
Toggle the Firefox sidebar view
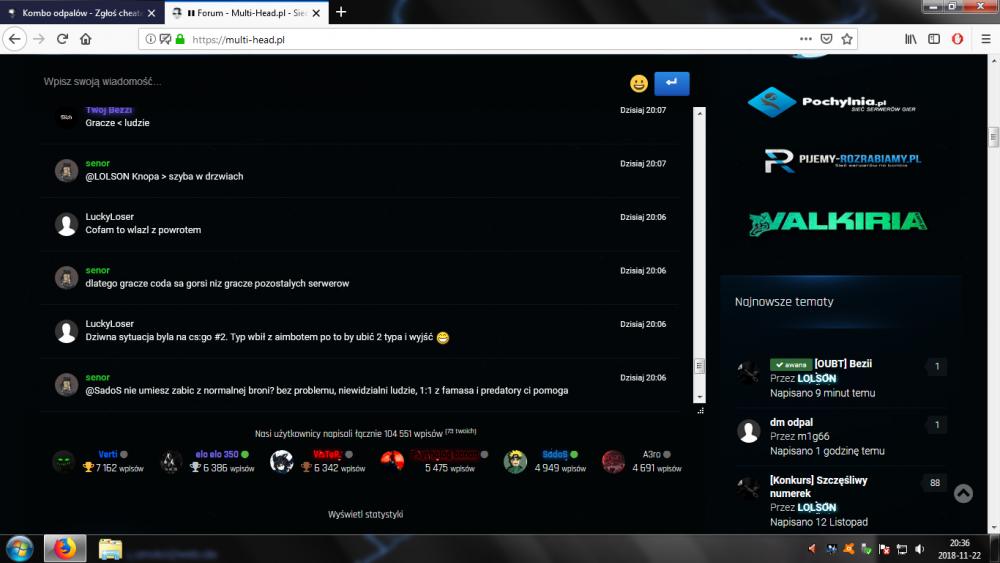tap(934, 39)
